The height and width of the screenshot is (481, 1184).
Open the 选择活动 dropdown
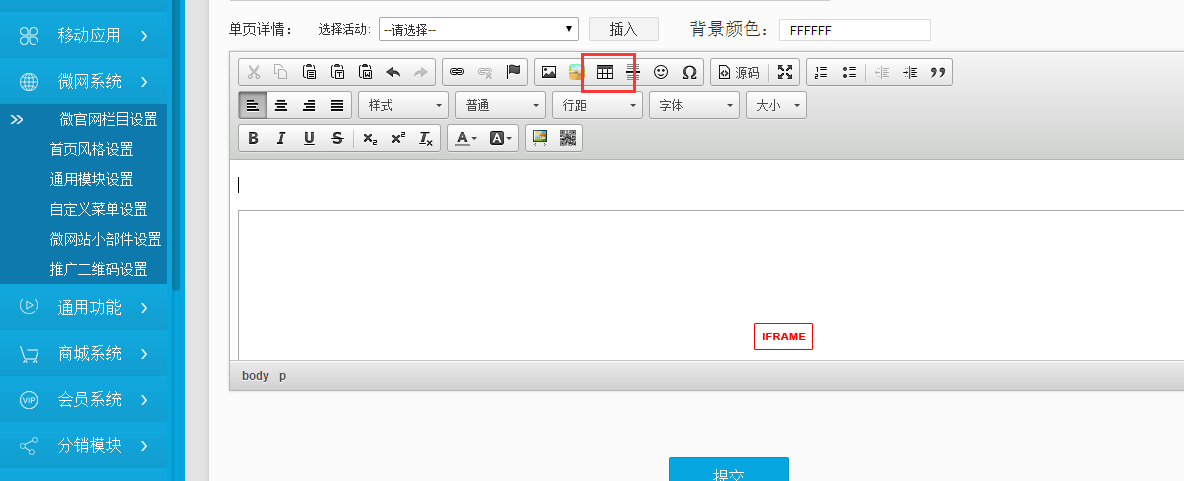coord(478,29)
